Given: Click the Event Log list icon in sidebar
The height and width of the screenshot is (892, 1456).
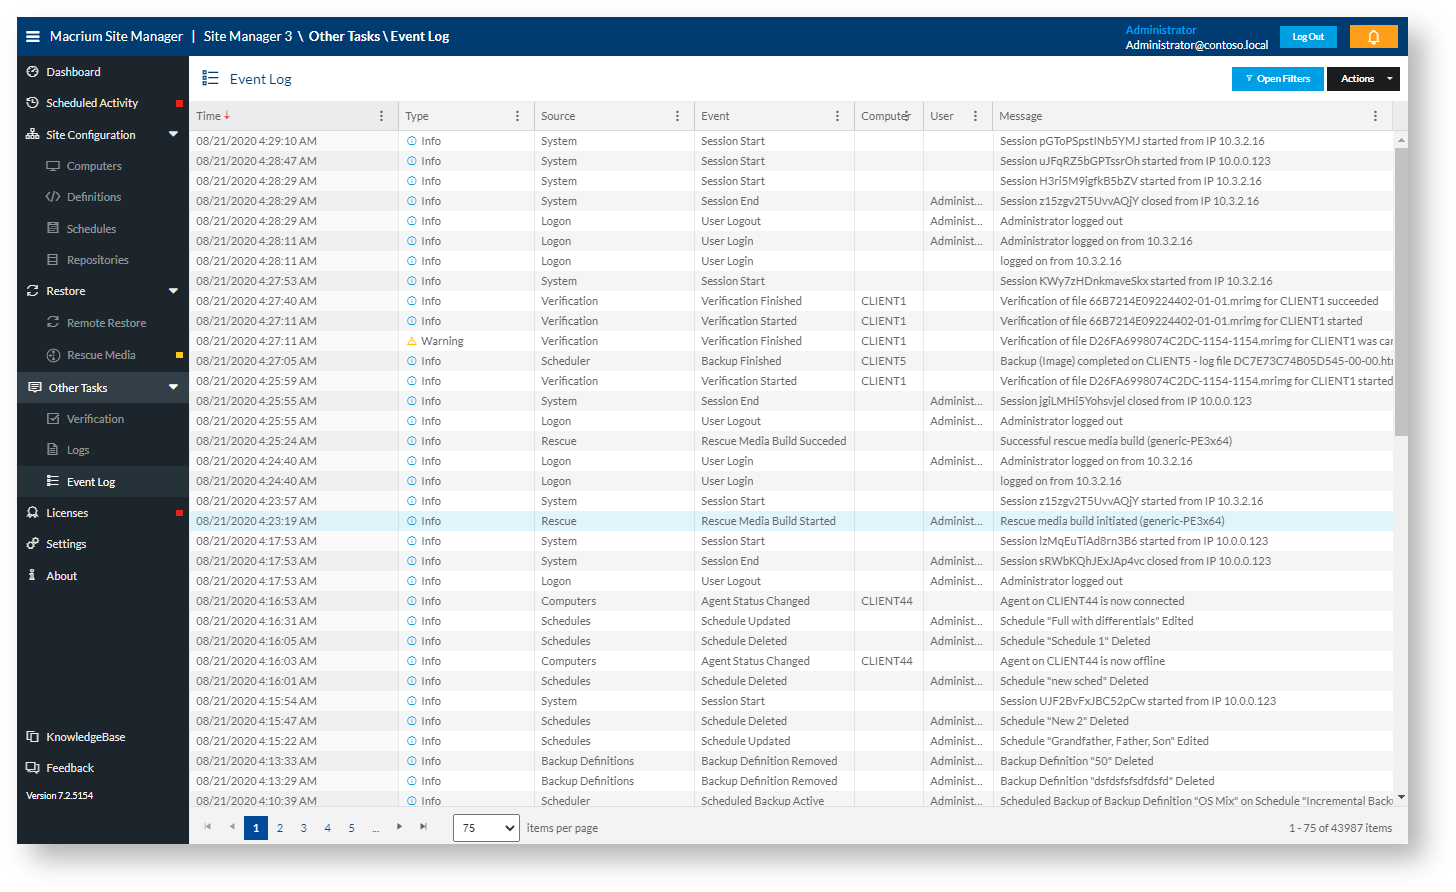Looking at the screenshot, I should [53, 481].
